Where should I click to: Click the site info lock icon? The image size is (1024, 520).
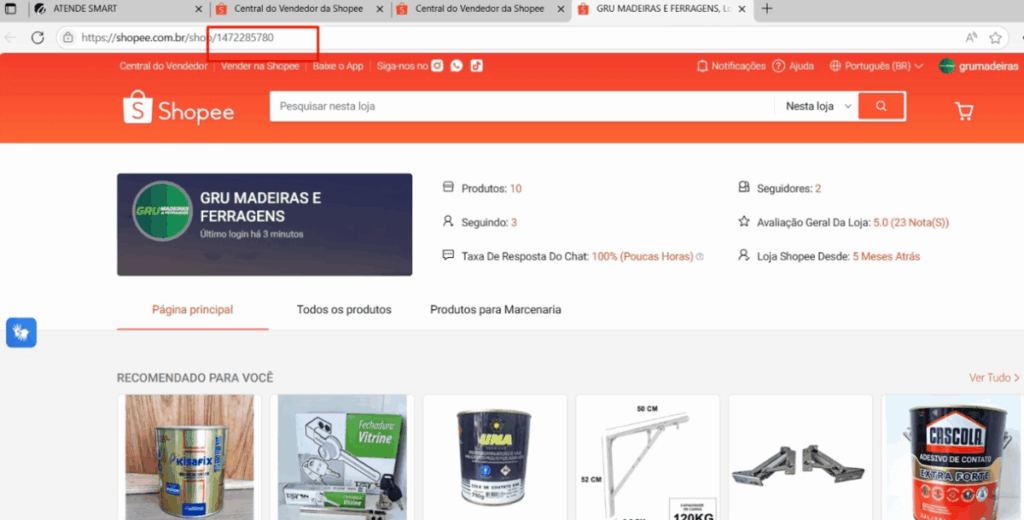pos(68,38)
